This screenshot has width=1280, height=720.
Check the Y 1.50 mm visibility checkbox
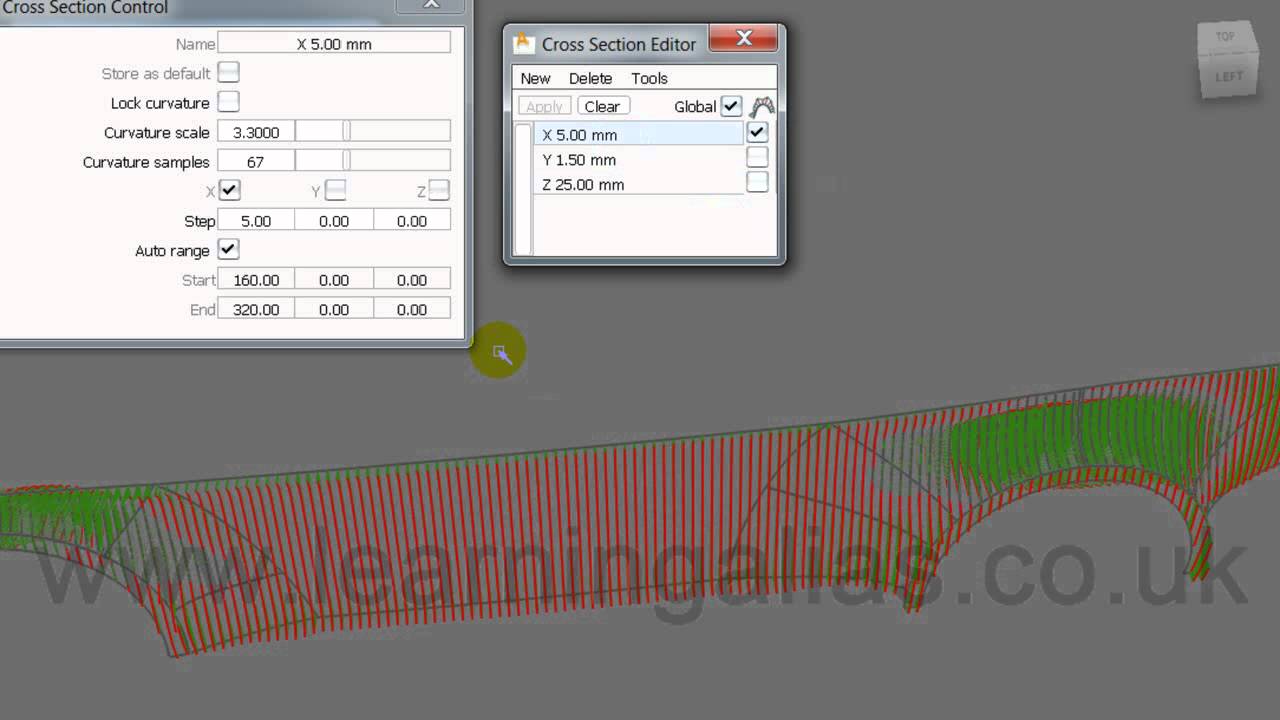[x=757, y=158]
